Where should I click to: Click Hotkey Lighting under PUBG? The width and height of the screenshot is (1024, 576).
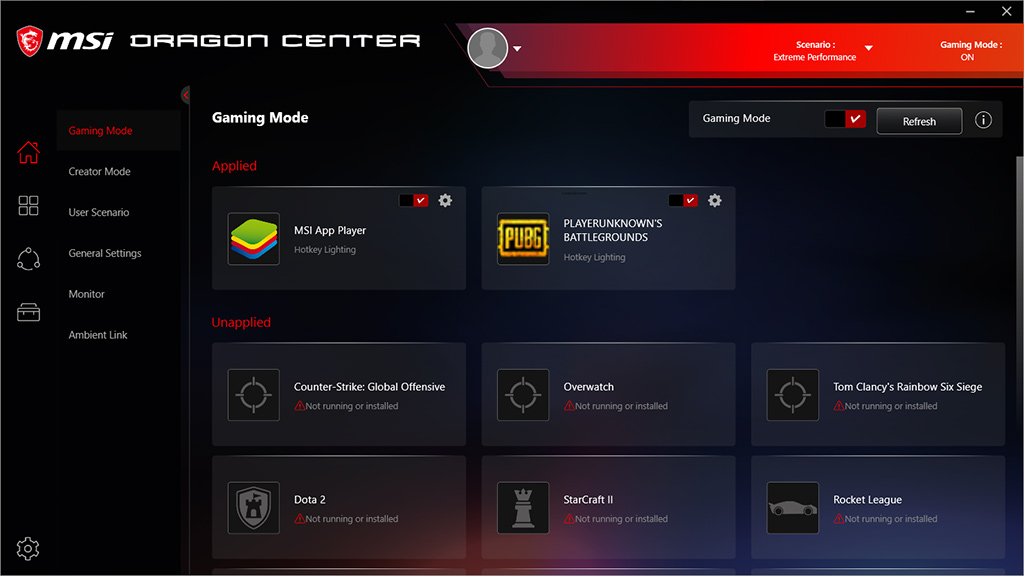[594, 257]
